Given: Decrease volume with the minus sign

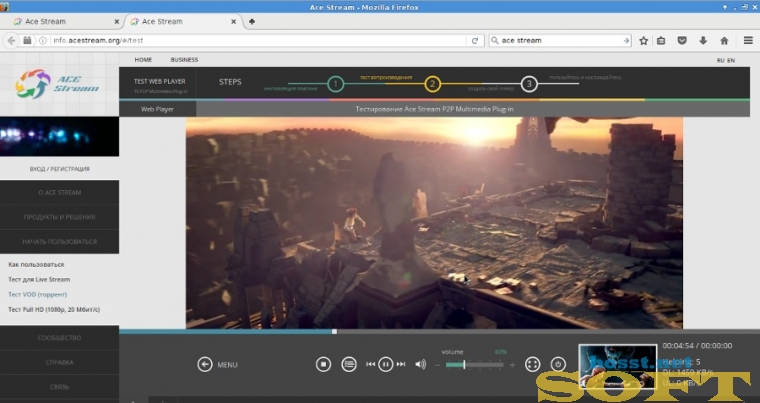Looking at the screenshot, I should [x=438, y=365].
